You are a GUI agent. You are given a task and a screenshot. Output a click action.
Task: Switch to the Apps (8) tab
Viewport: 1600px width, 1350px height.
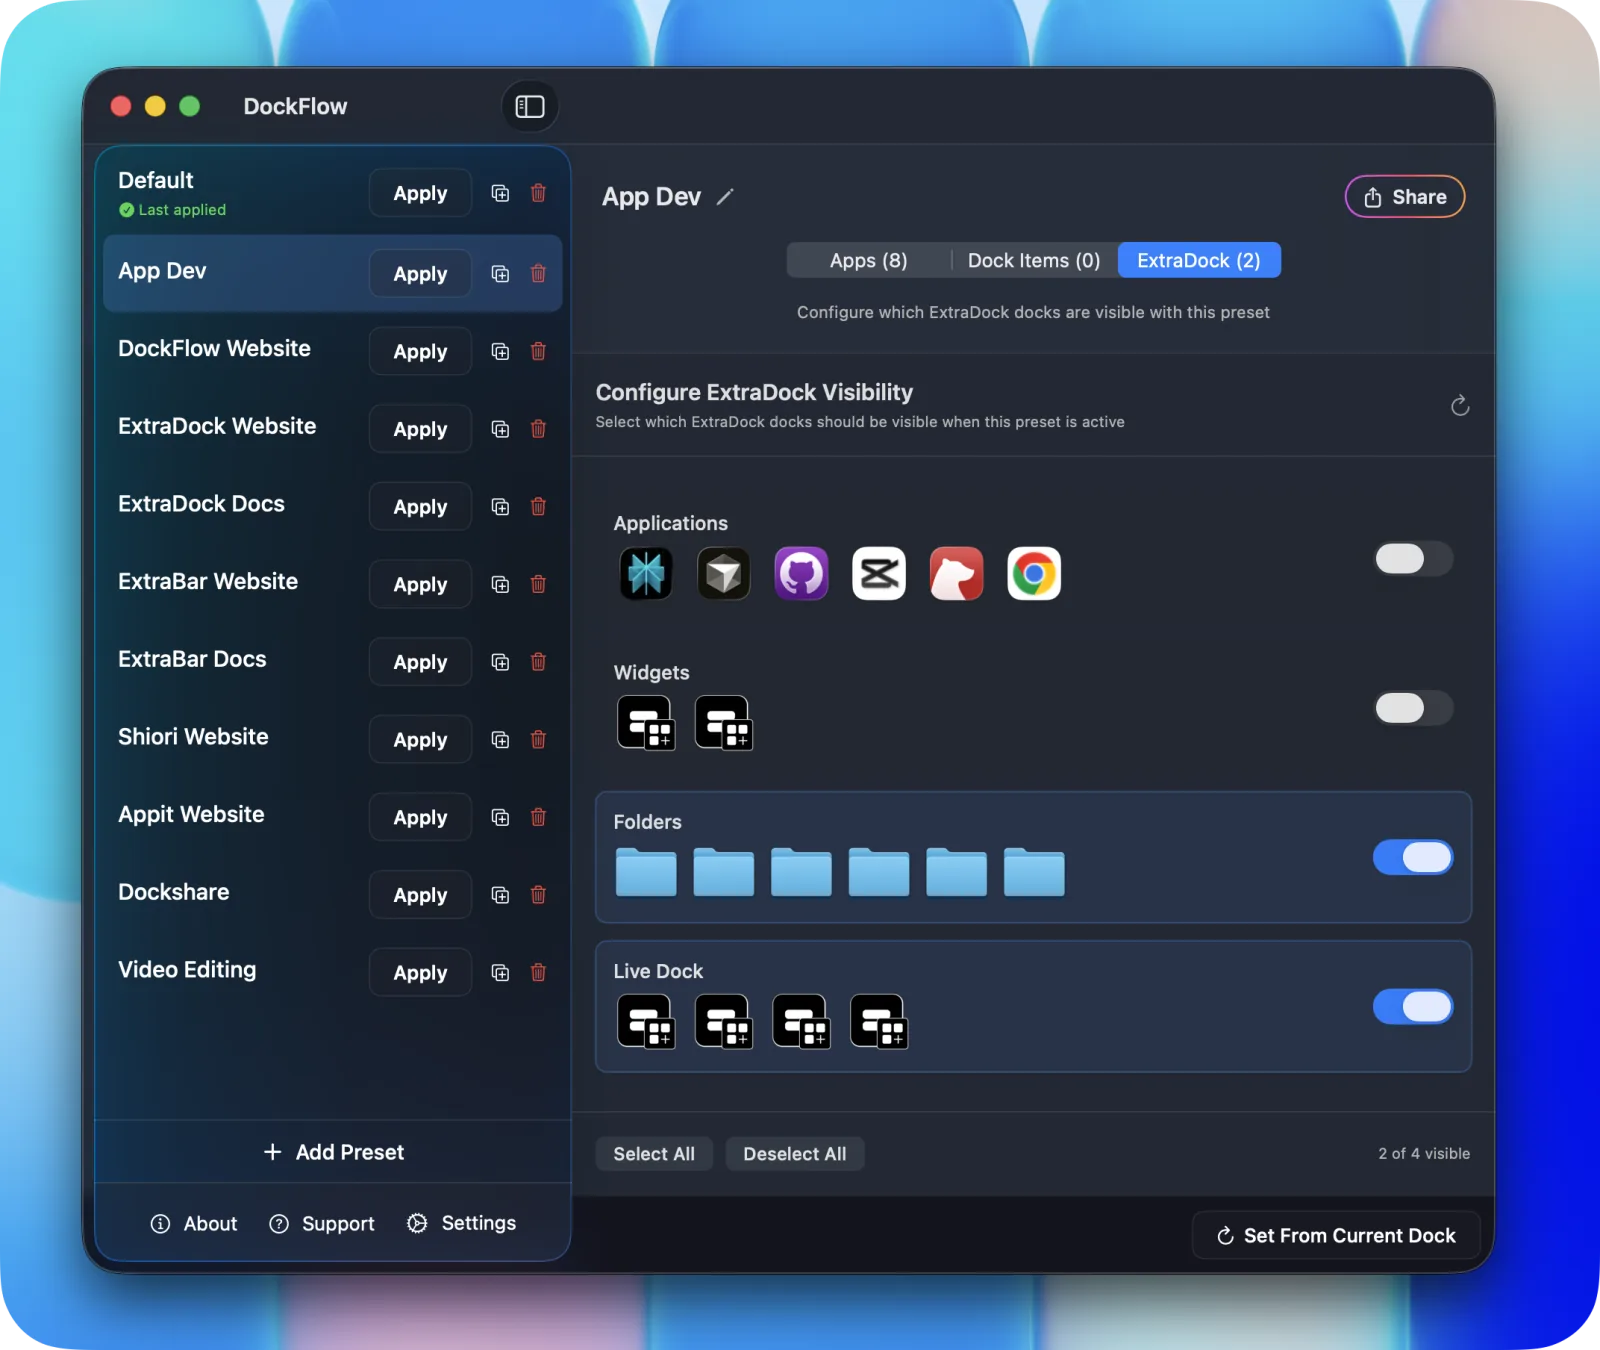coord(868,260)
